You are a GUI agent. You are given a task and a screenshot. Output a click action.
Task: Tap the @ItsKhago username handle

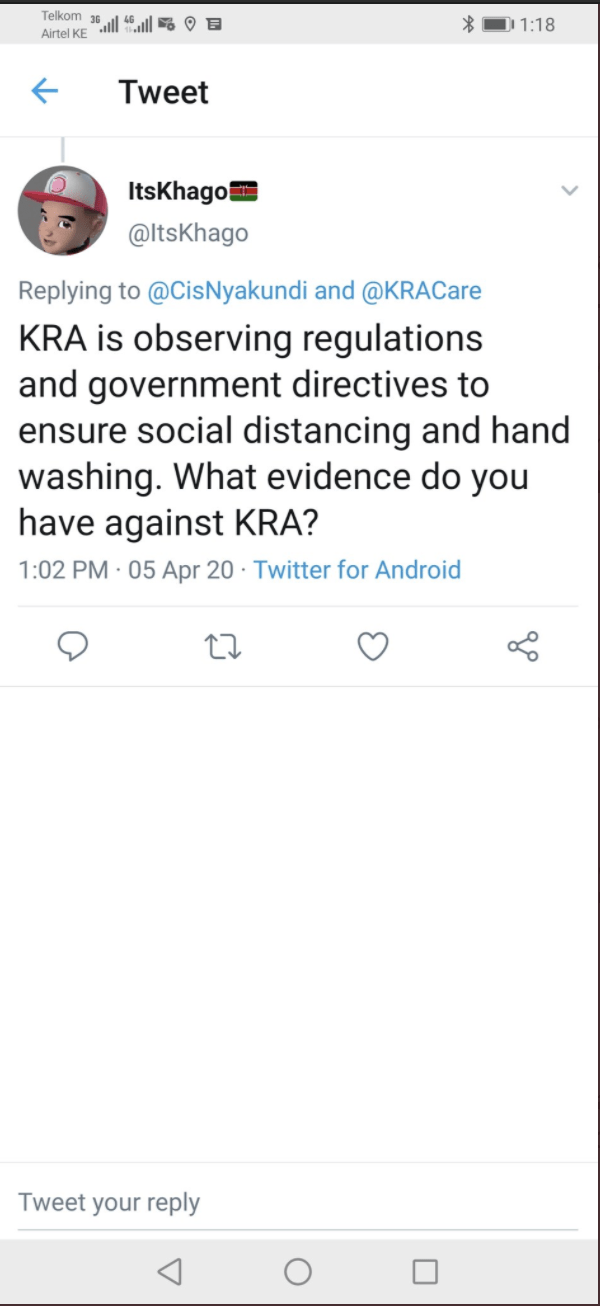tap(188, 233)
